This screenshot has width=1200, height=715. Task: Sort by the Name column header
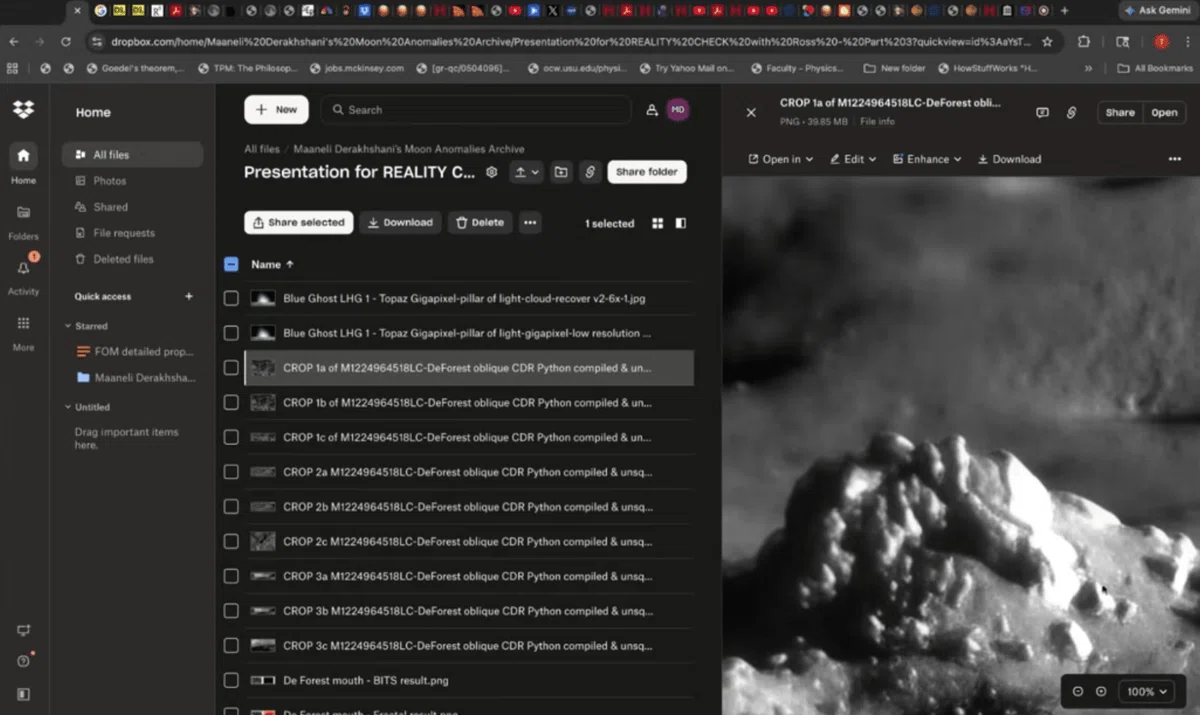coord(273,264)
